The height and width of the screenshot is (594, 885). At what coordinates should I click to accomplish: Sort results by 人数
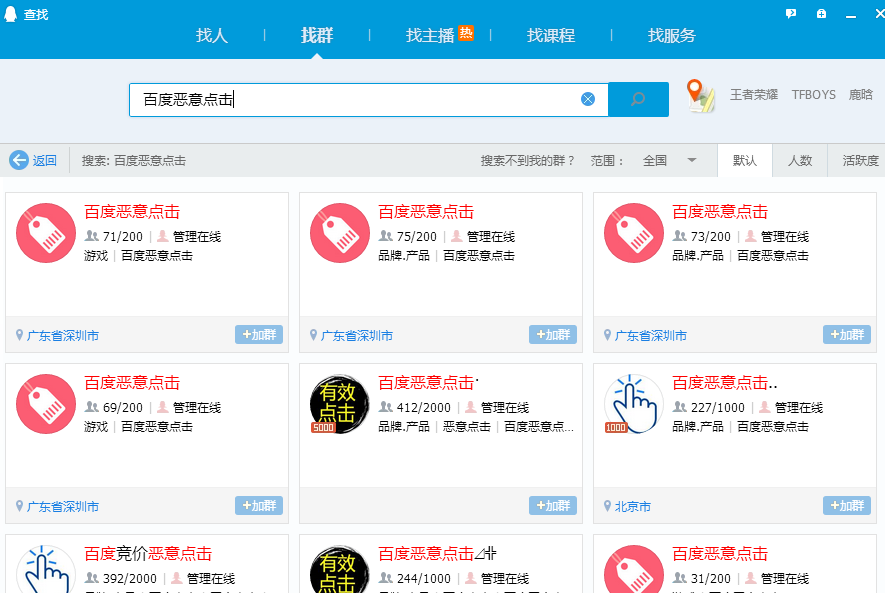click(800, 161)
